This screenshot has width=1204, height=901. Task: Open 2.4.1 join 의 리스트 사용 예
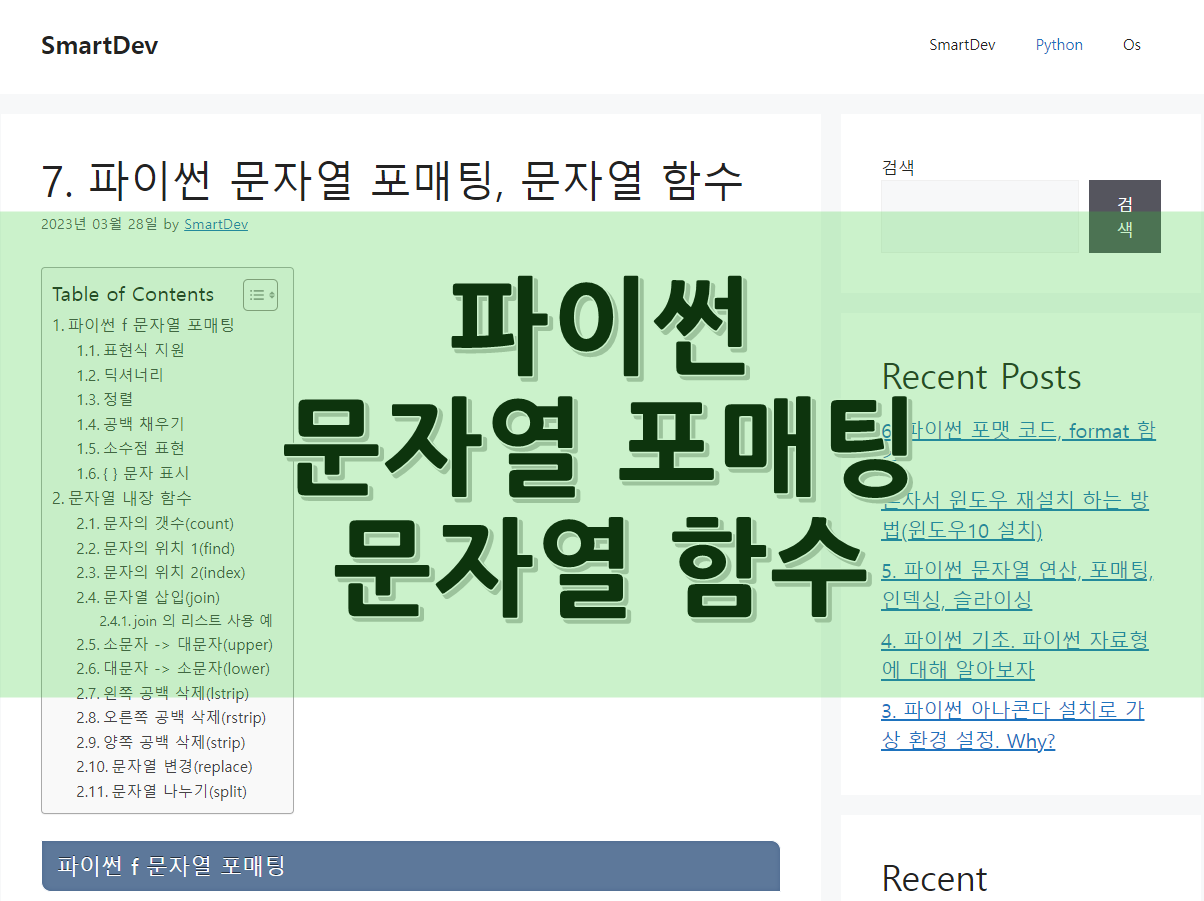[x=186, y=620]
